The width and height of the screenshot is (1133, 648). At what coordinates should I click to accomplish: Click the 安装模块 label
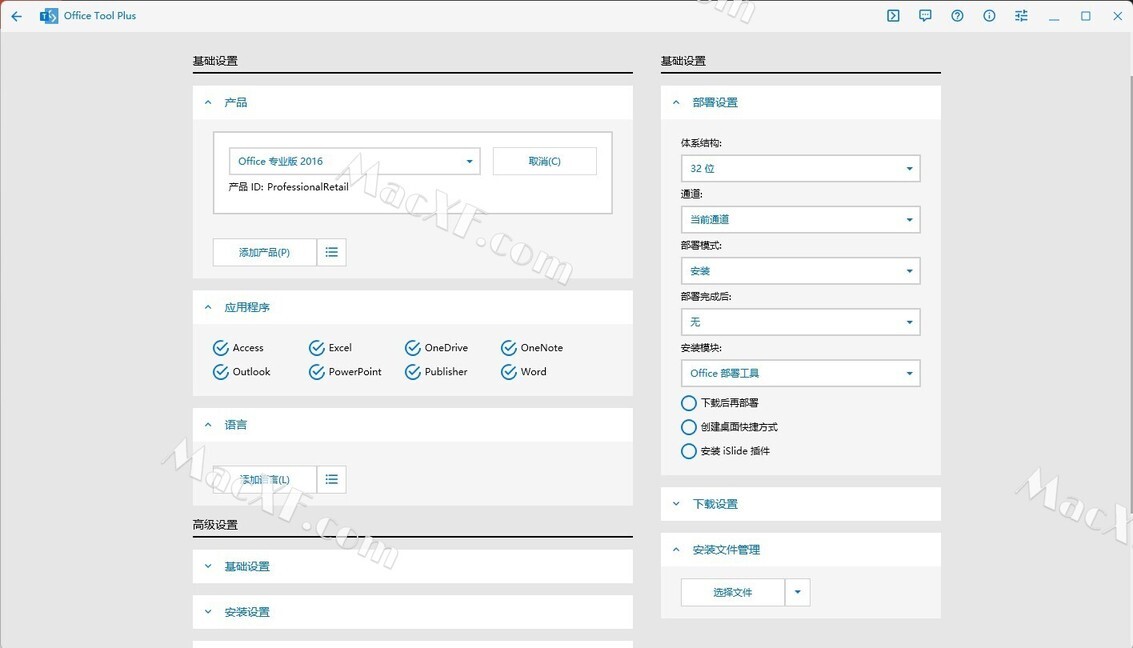click(701, 348)
